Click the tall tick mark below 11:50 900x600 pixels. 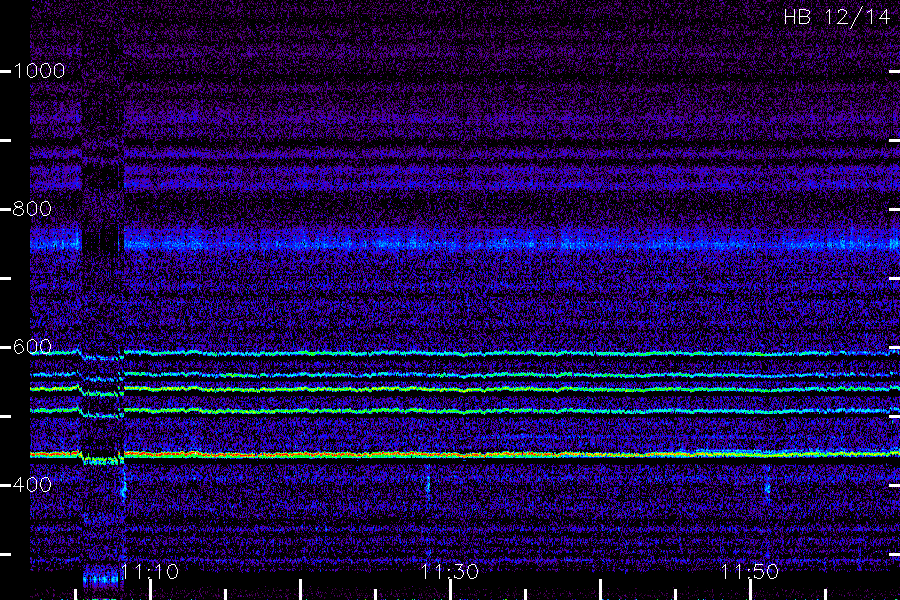750,590
